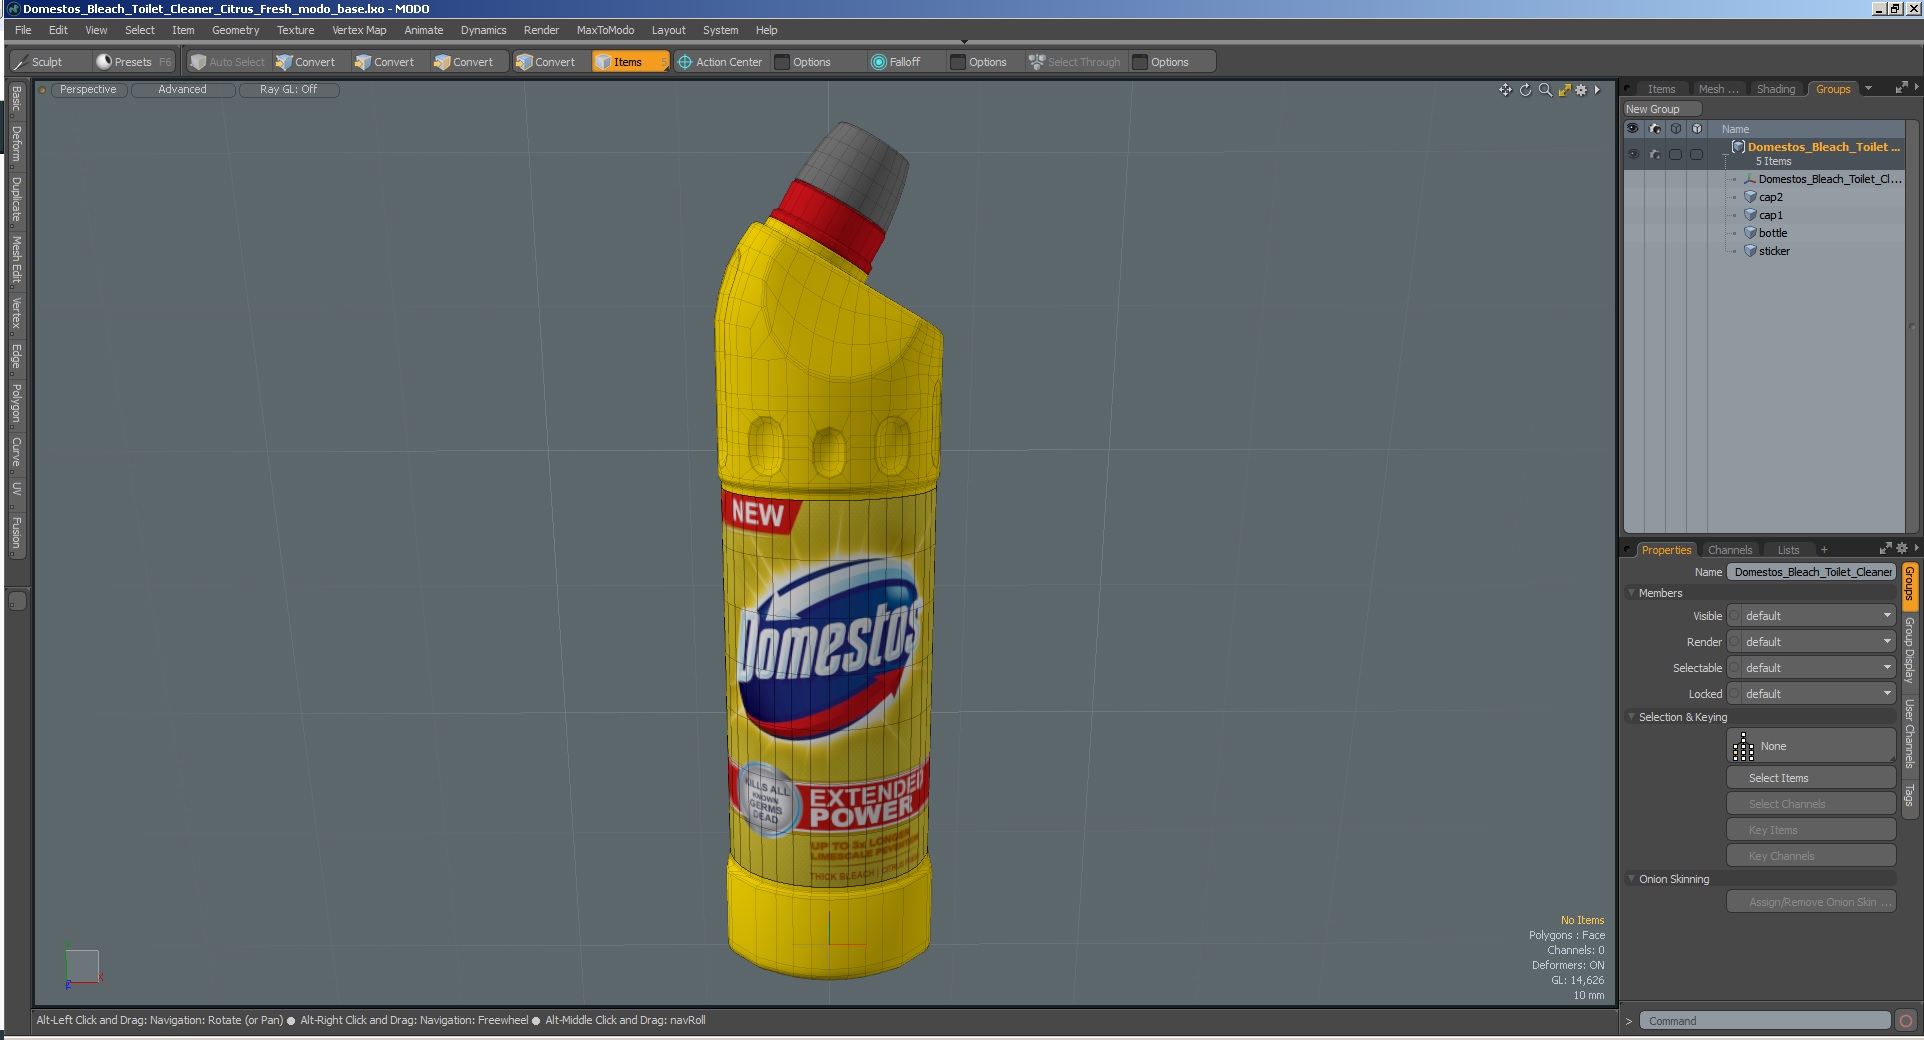Click the third Convert polygon button
This screenshot has height=1040, width=1924.
click(x=464, y=62)
